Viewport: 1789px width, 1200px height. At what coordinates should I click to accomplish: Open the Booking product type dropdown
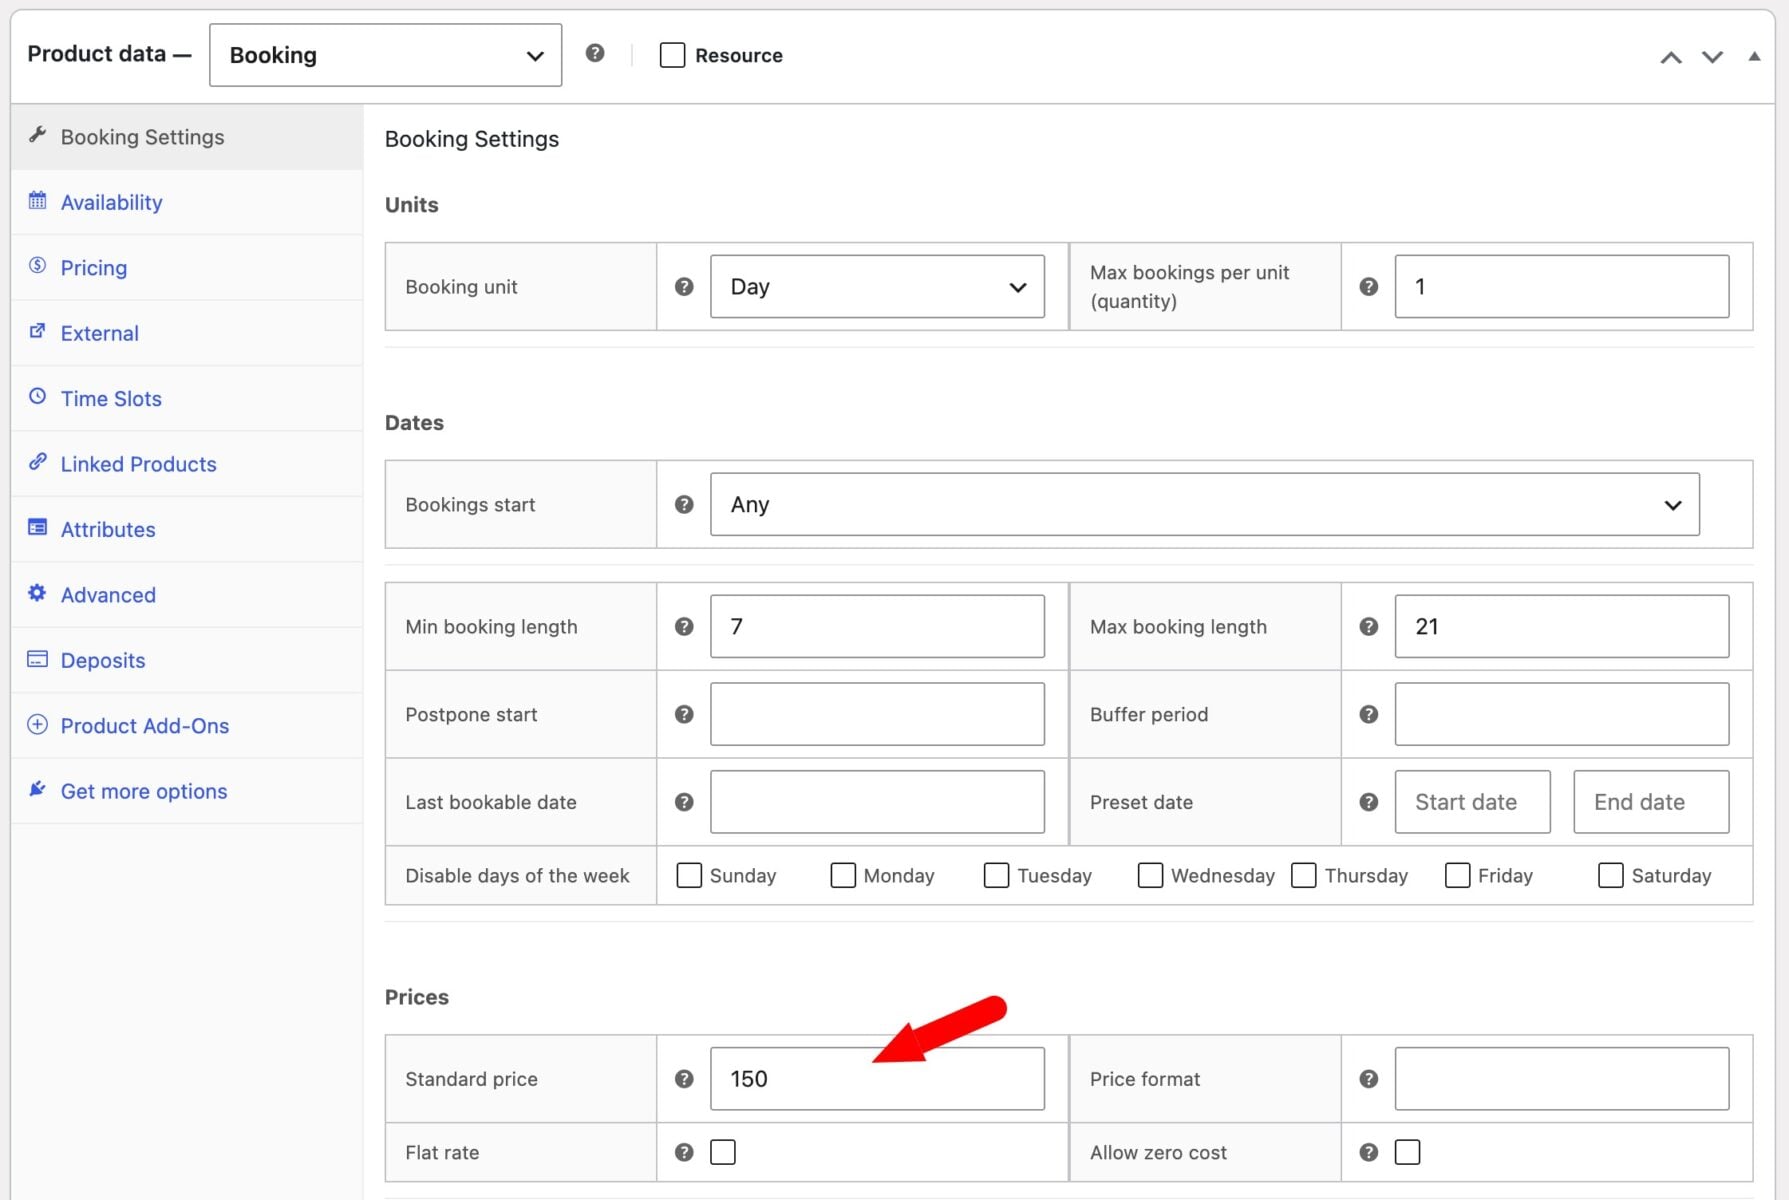pos(385,55)
